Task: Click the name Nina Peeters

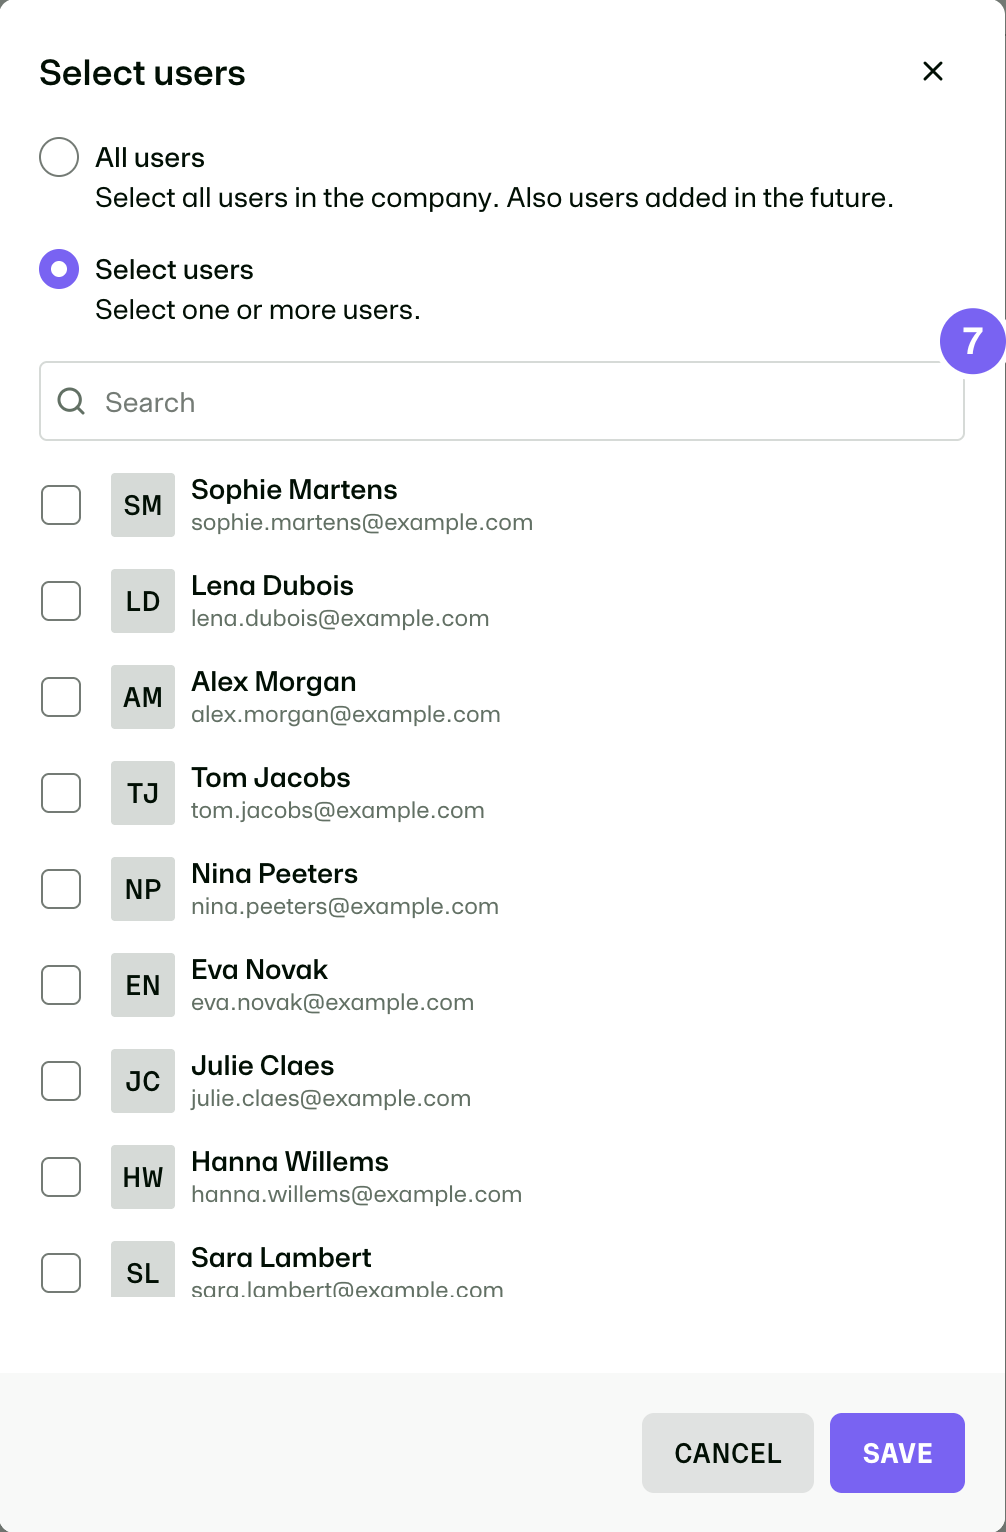Action: click(275, 873)
